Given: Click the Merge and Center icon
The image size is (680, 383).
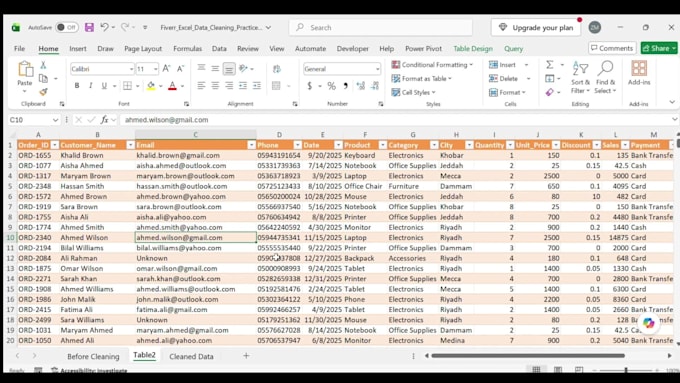Looking at the screenshot, I should point(276,85).
